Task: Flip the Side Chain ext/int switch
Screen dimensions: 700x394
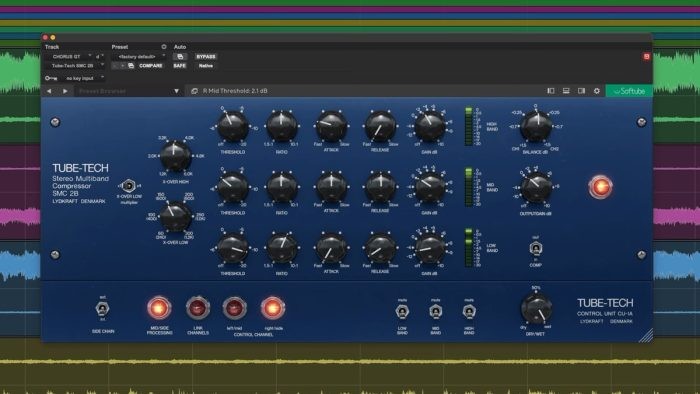Action: [102, 308]
